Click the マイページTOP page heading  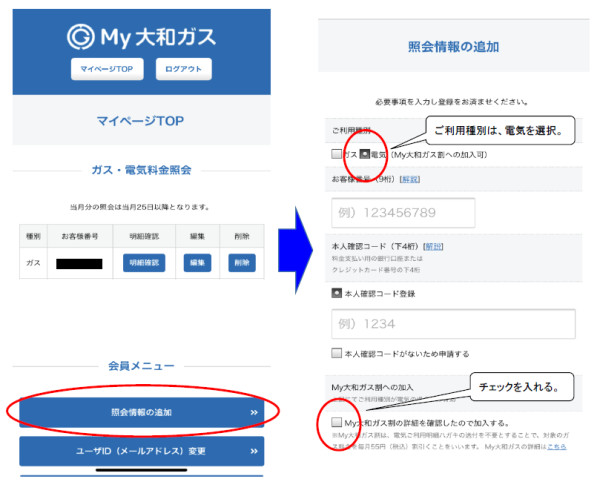coord(140,121)
